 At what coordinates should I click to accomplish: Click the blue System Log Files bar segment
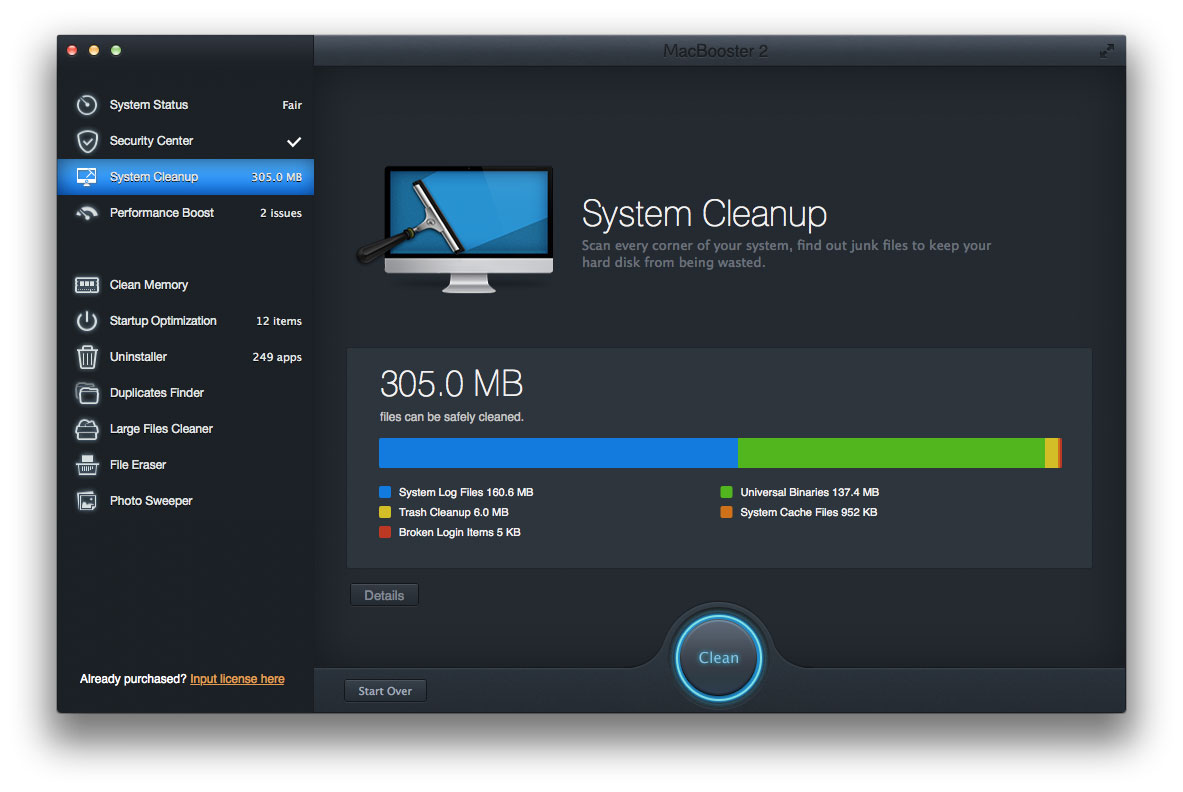tap(558, 453)
